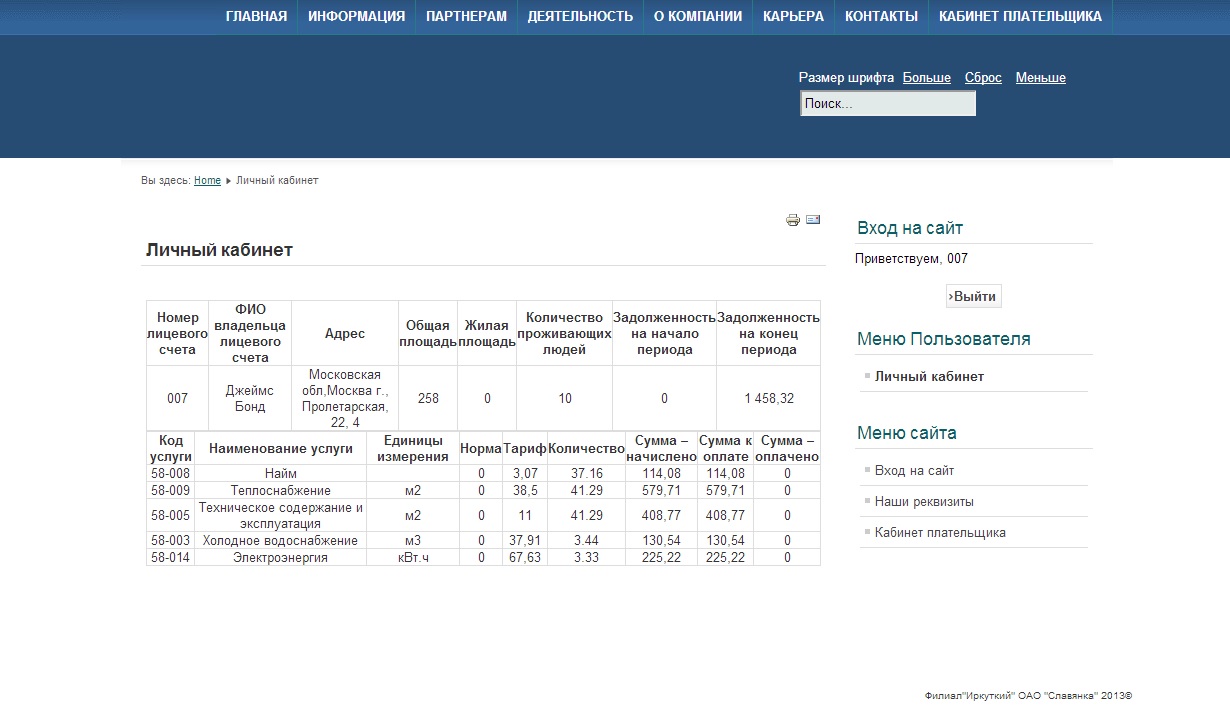This screenshot has height=705, width=1230.
Task: Open the ГЛАВНАЯ menu item
Action: pos(256,16)
